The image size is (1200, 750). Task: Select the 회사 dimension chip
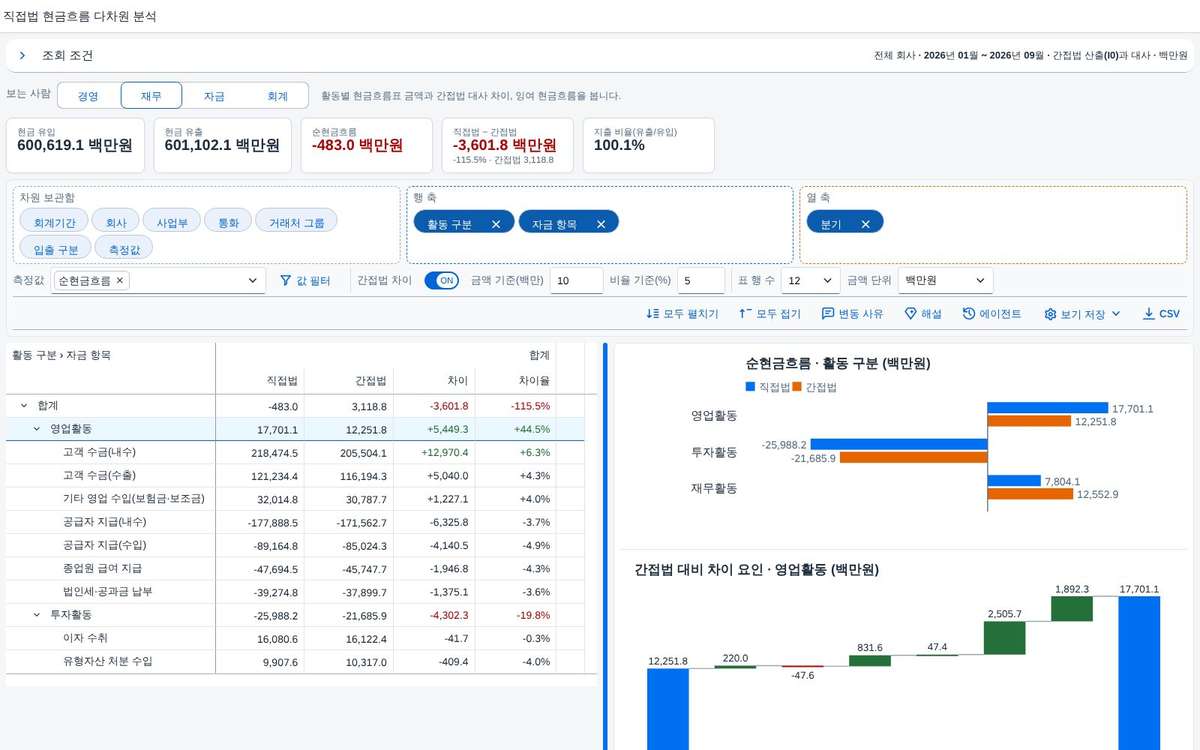point(116,222)
